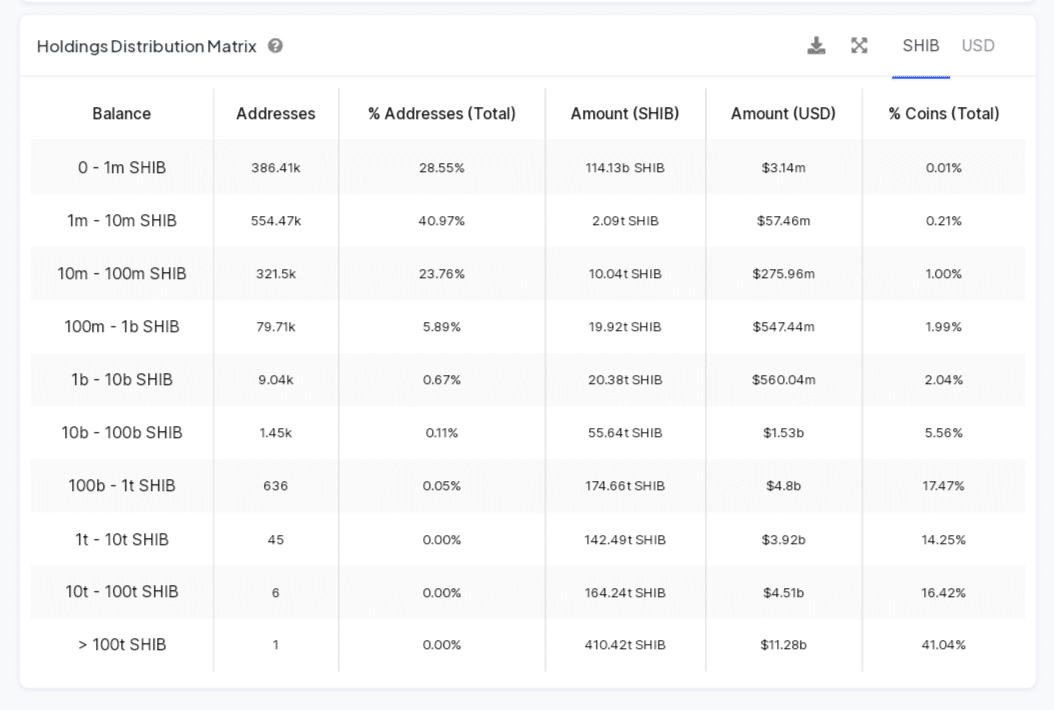The width and height of the screenshot is (1054, 710).
Task: Click the download icon in the matrix header
Action: pyautogui.click(x=816, y=46)
